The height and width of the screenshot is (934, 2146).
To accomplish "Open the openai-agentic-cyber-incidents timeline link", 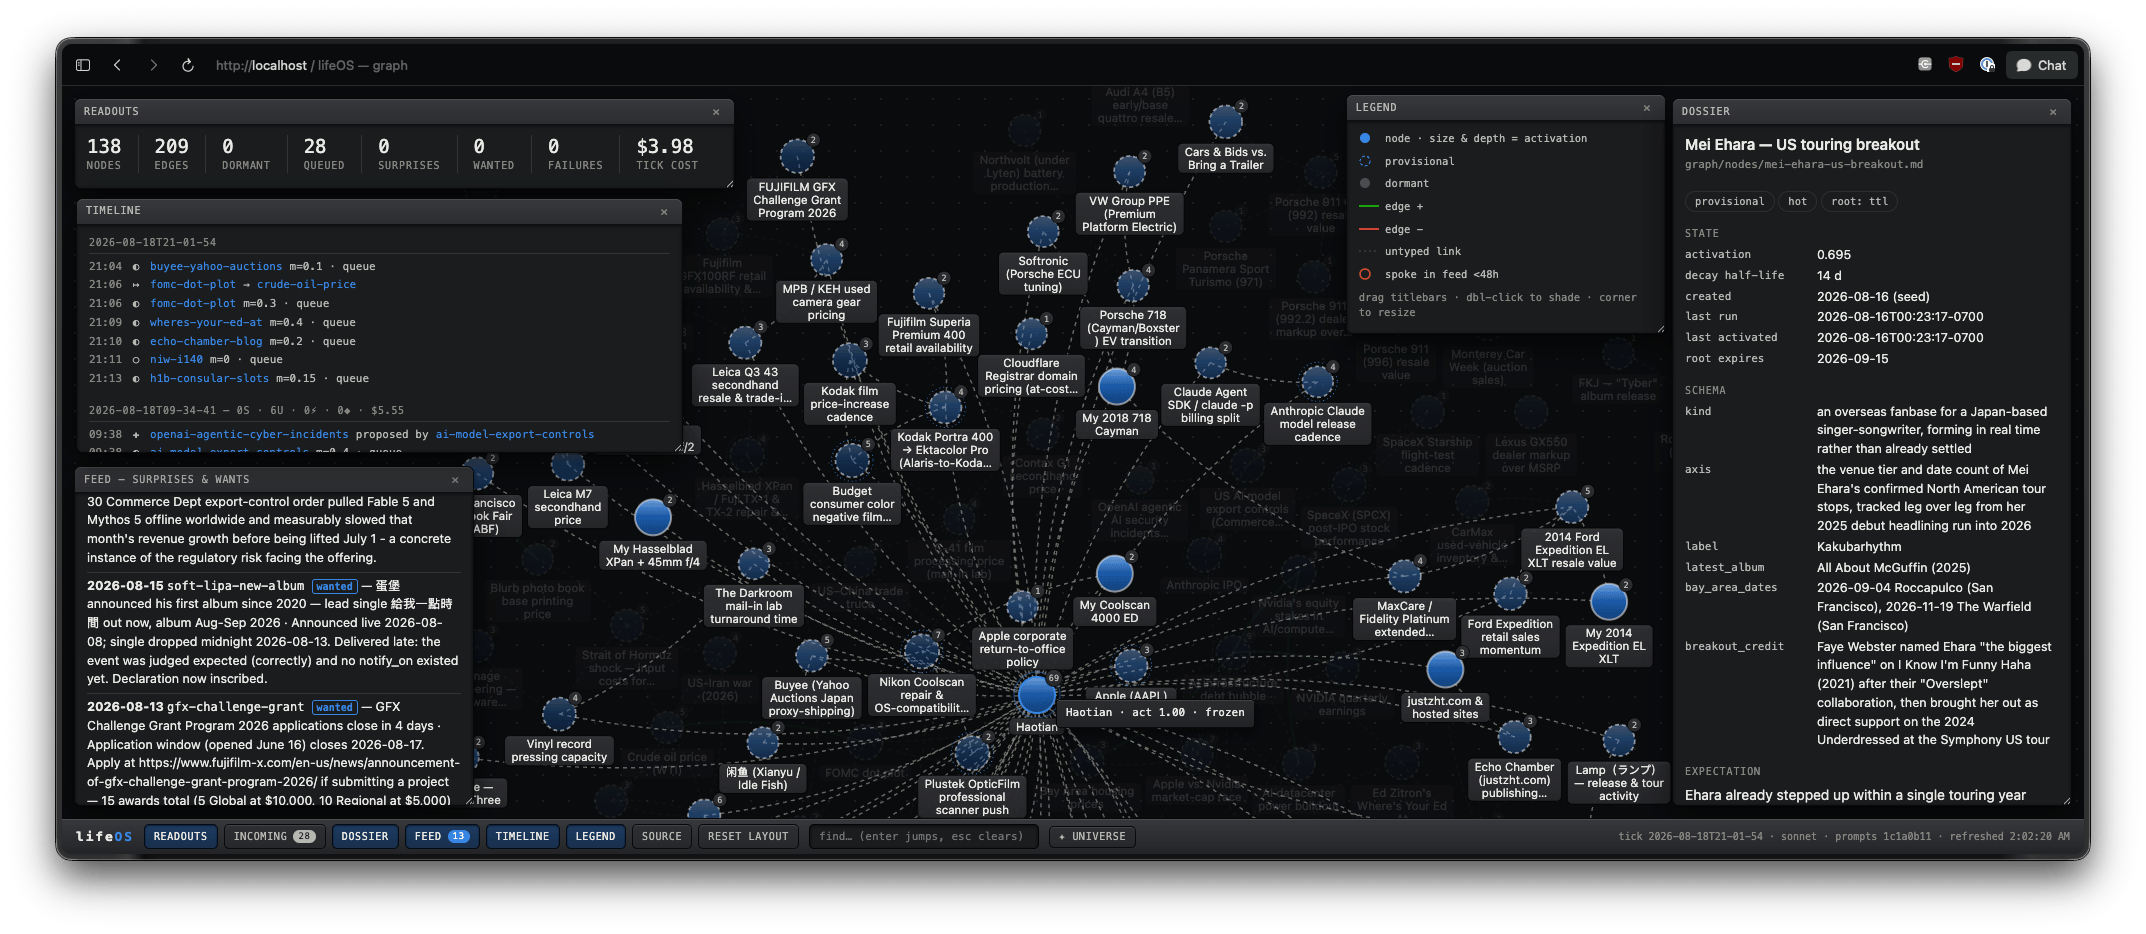I will 249,435.
